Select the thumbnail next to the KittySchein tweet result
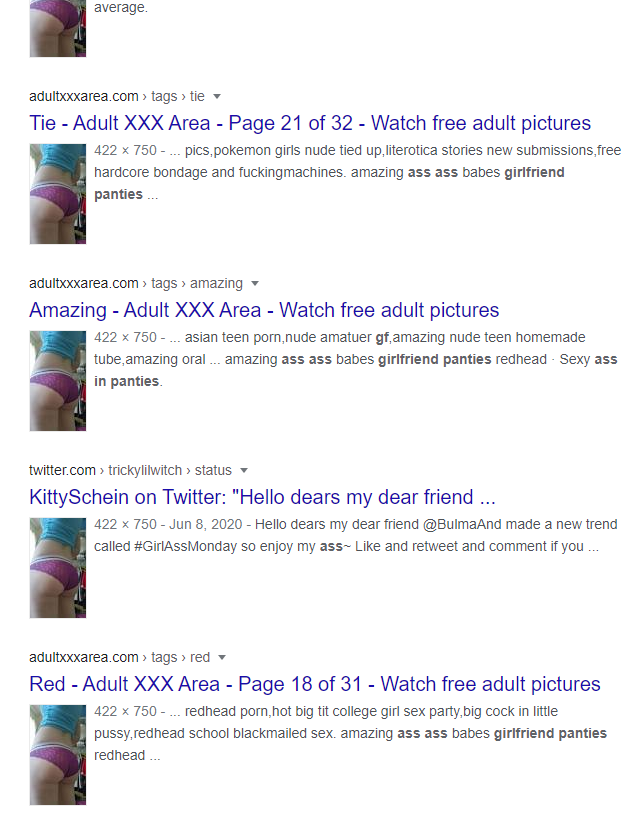638x818 pixels. pos(58,568)
